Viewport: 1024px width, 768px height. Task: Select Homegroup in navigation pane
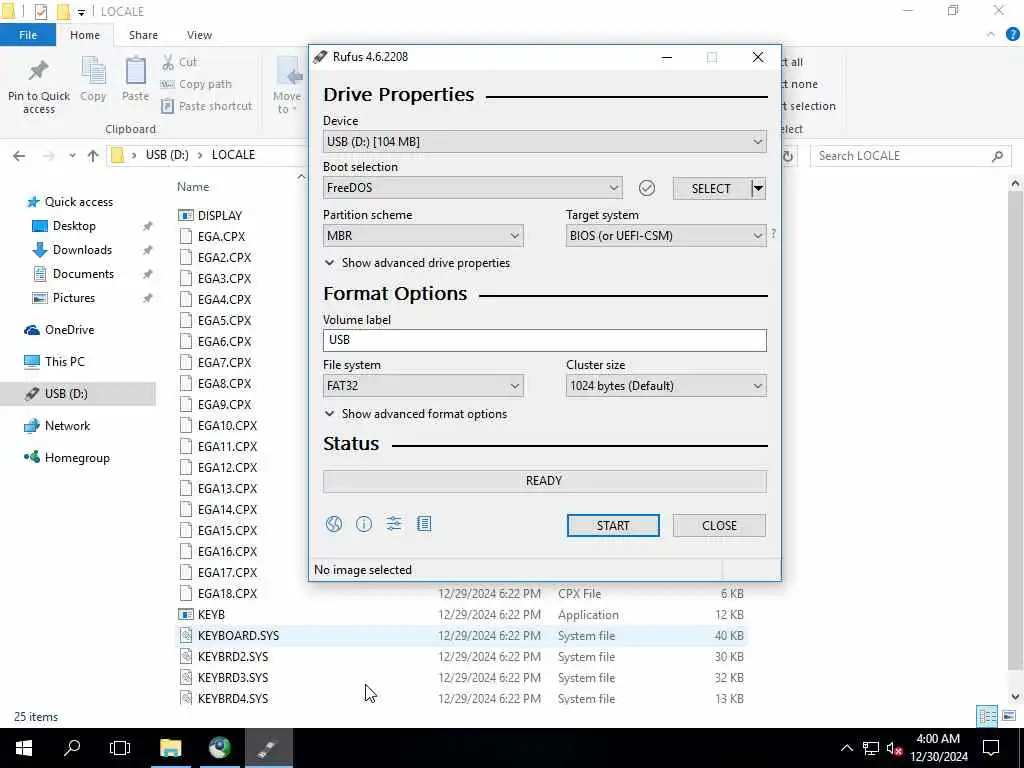(76, 458)
